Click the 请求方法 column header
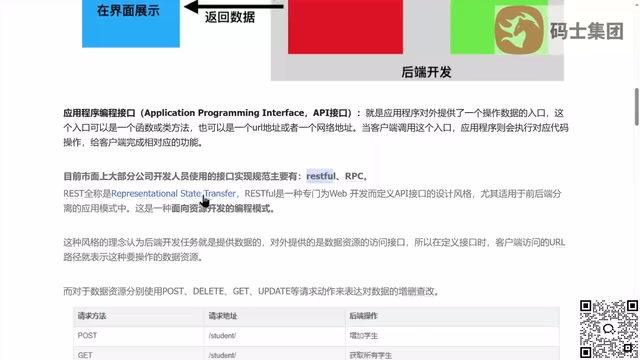Viewport: 640px width, 360px height. pyautogui.click(x=138, y=316)
